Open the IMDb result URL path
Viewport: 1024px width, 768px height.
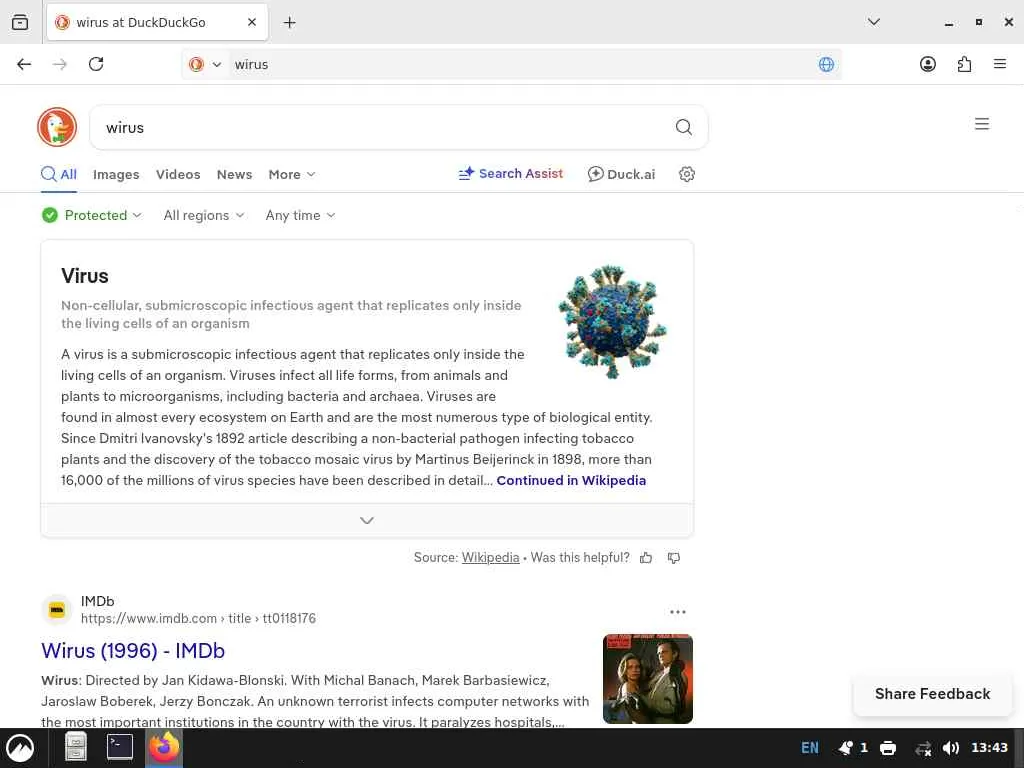tap(199, 618)
